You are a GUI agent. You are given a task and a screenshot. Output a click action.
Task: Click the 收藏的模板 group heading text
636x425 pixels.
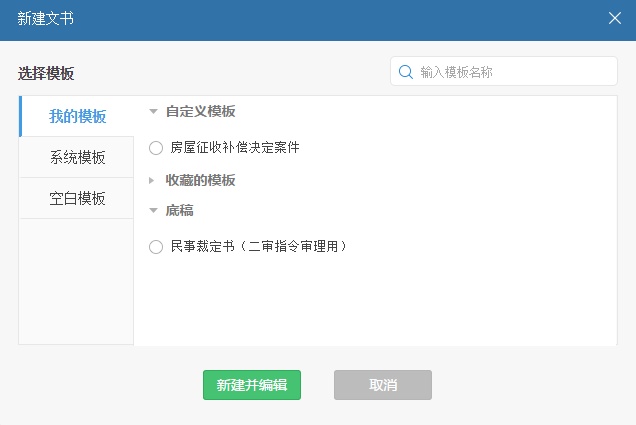200,181
